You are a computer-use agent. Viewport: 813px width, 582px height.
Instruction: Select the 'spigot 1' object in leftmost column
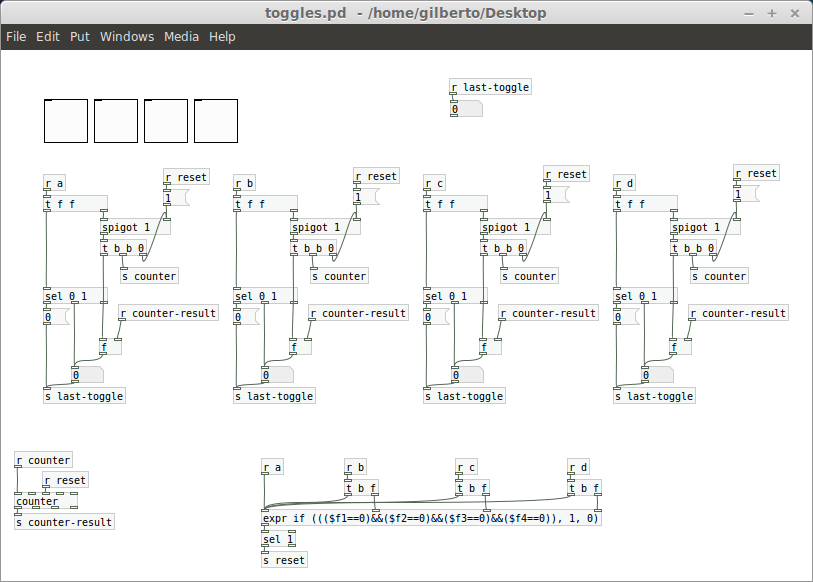(x=134, y=228)
